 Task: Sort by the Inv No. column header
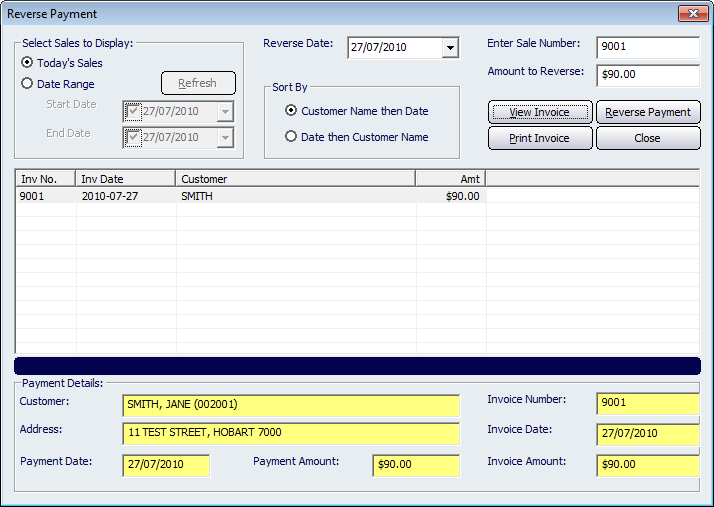(45, 179)
